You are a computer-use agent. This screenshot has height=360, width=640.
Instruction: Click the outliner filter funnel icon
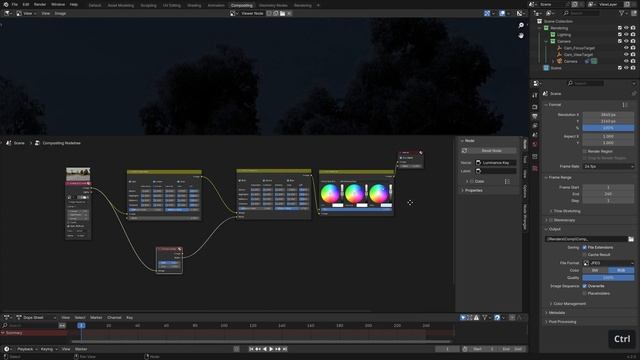tap(622, 13)
